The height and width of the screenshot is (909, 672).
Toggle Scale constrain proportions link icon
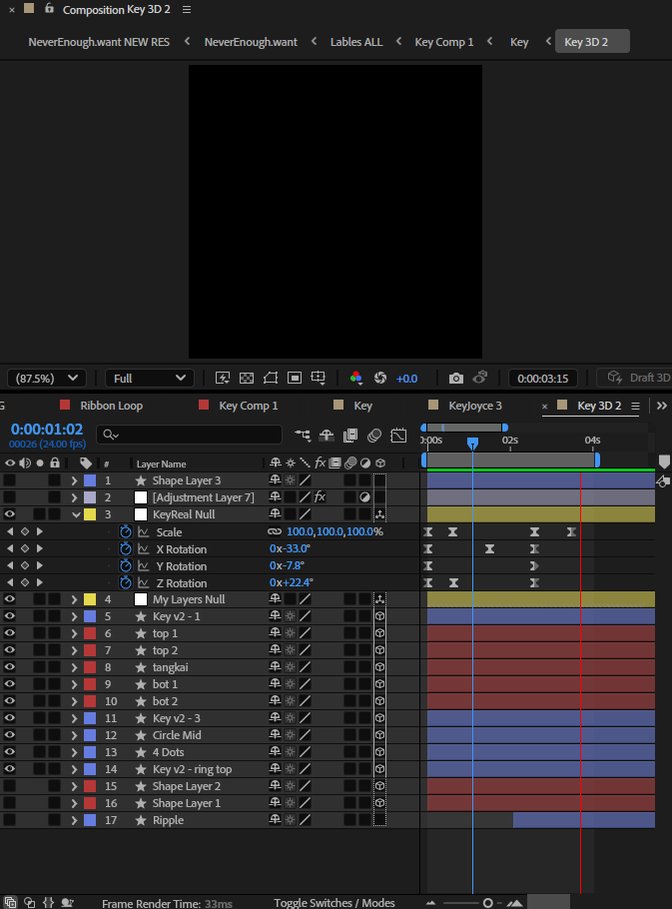coord(274,532)
